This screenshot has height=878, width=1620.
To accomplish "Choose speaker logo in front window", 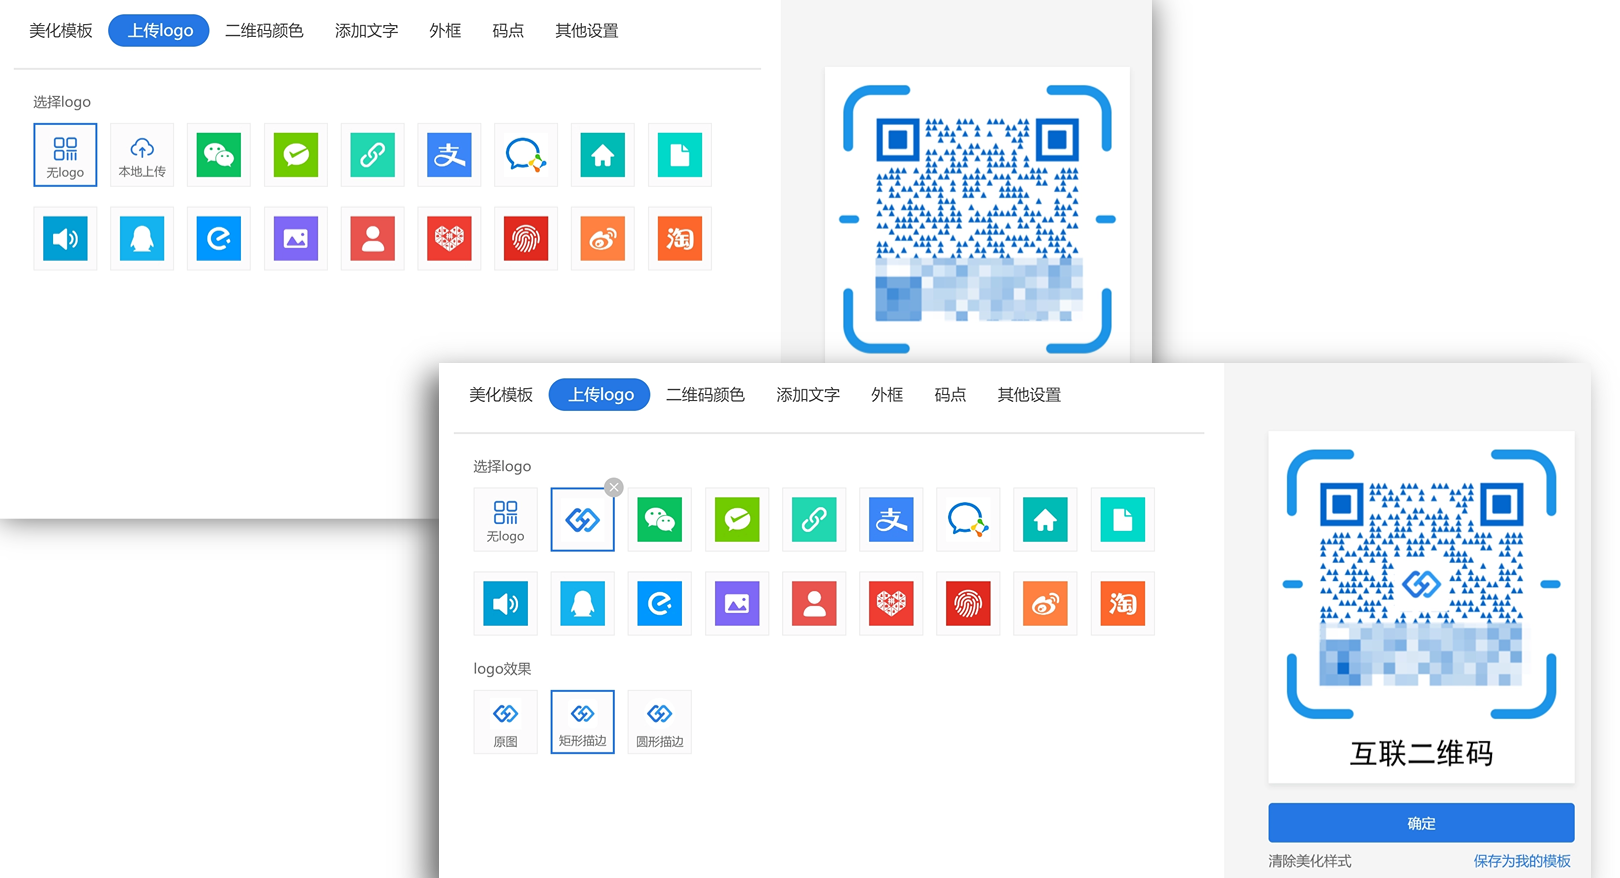I will 506,604.
